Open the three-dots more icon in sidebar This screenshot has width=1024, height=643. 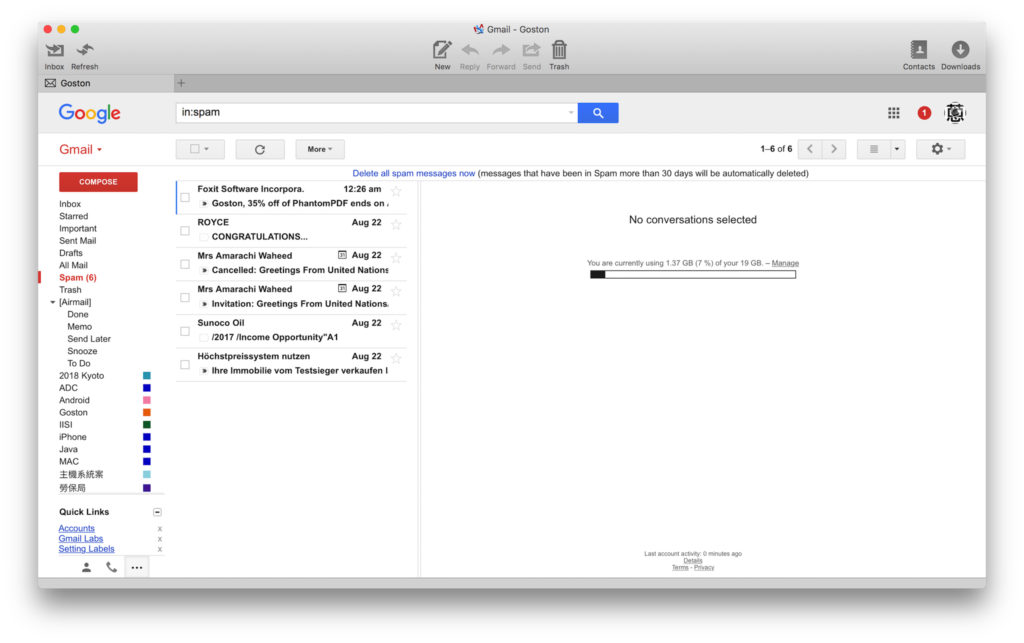pos(136,568)
